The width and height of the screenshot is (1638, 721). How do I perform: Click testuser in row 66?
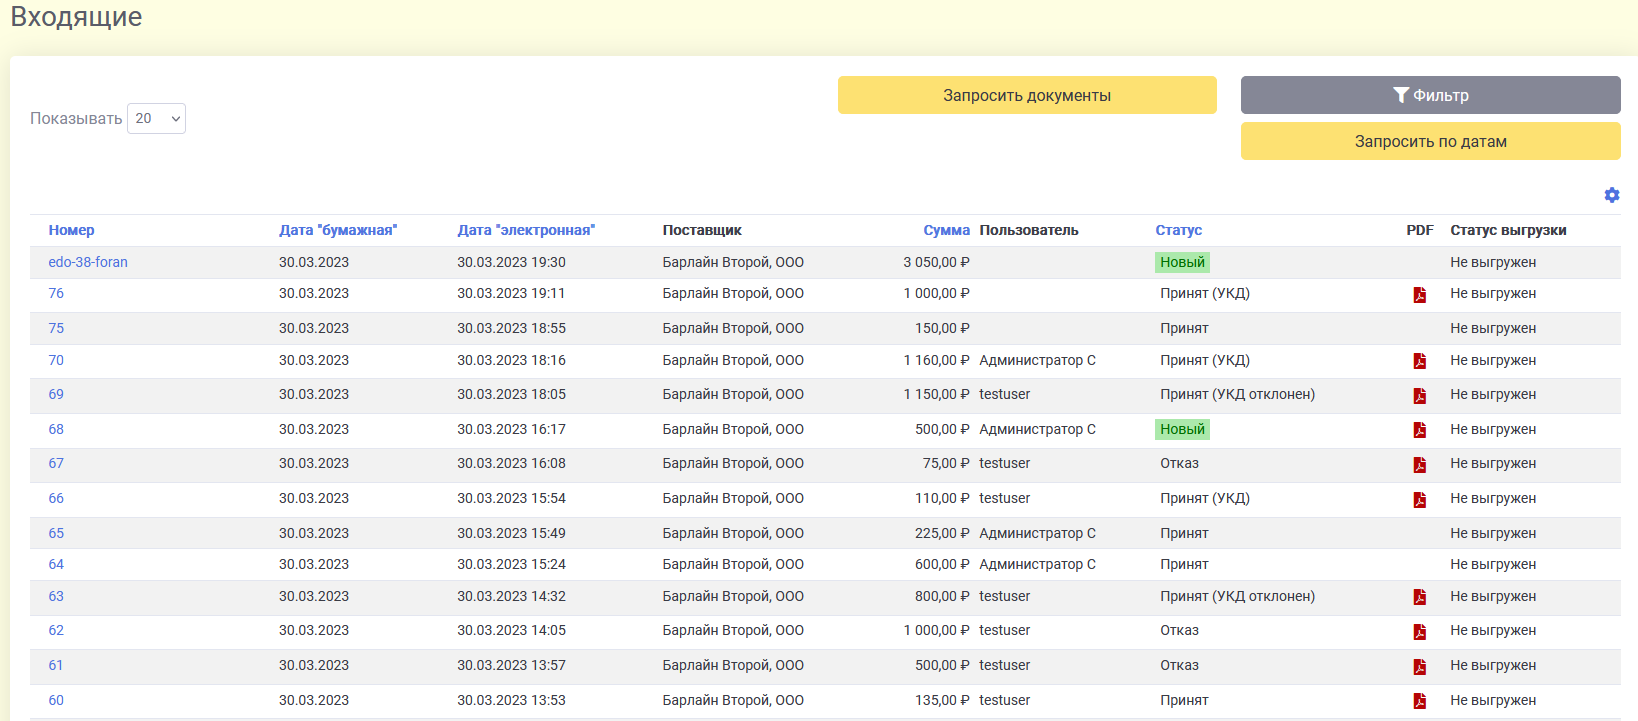(x=1004, y=498)
